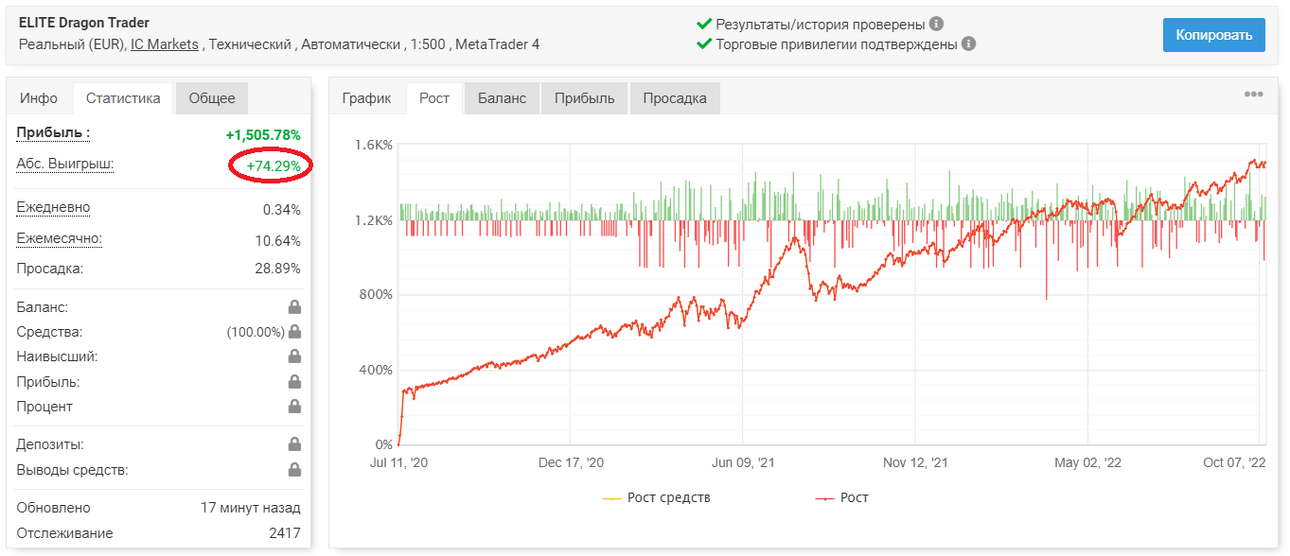Click the lock icon in Процент row
This screenshot has width=1290, height=556.
[x=295, y=406]
